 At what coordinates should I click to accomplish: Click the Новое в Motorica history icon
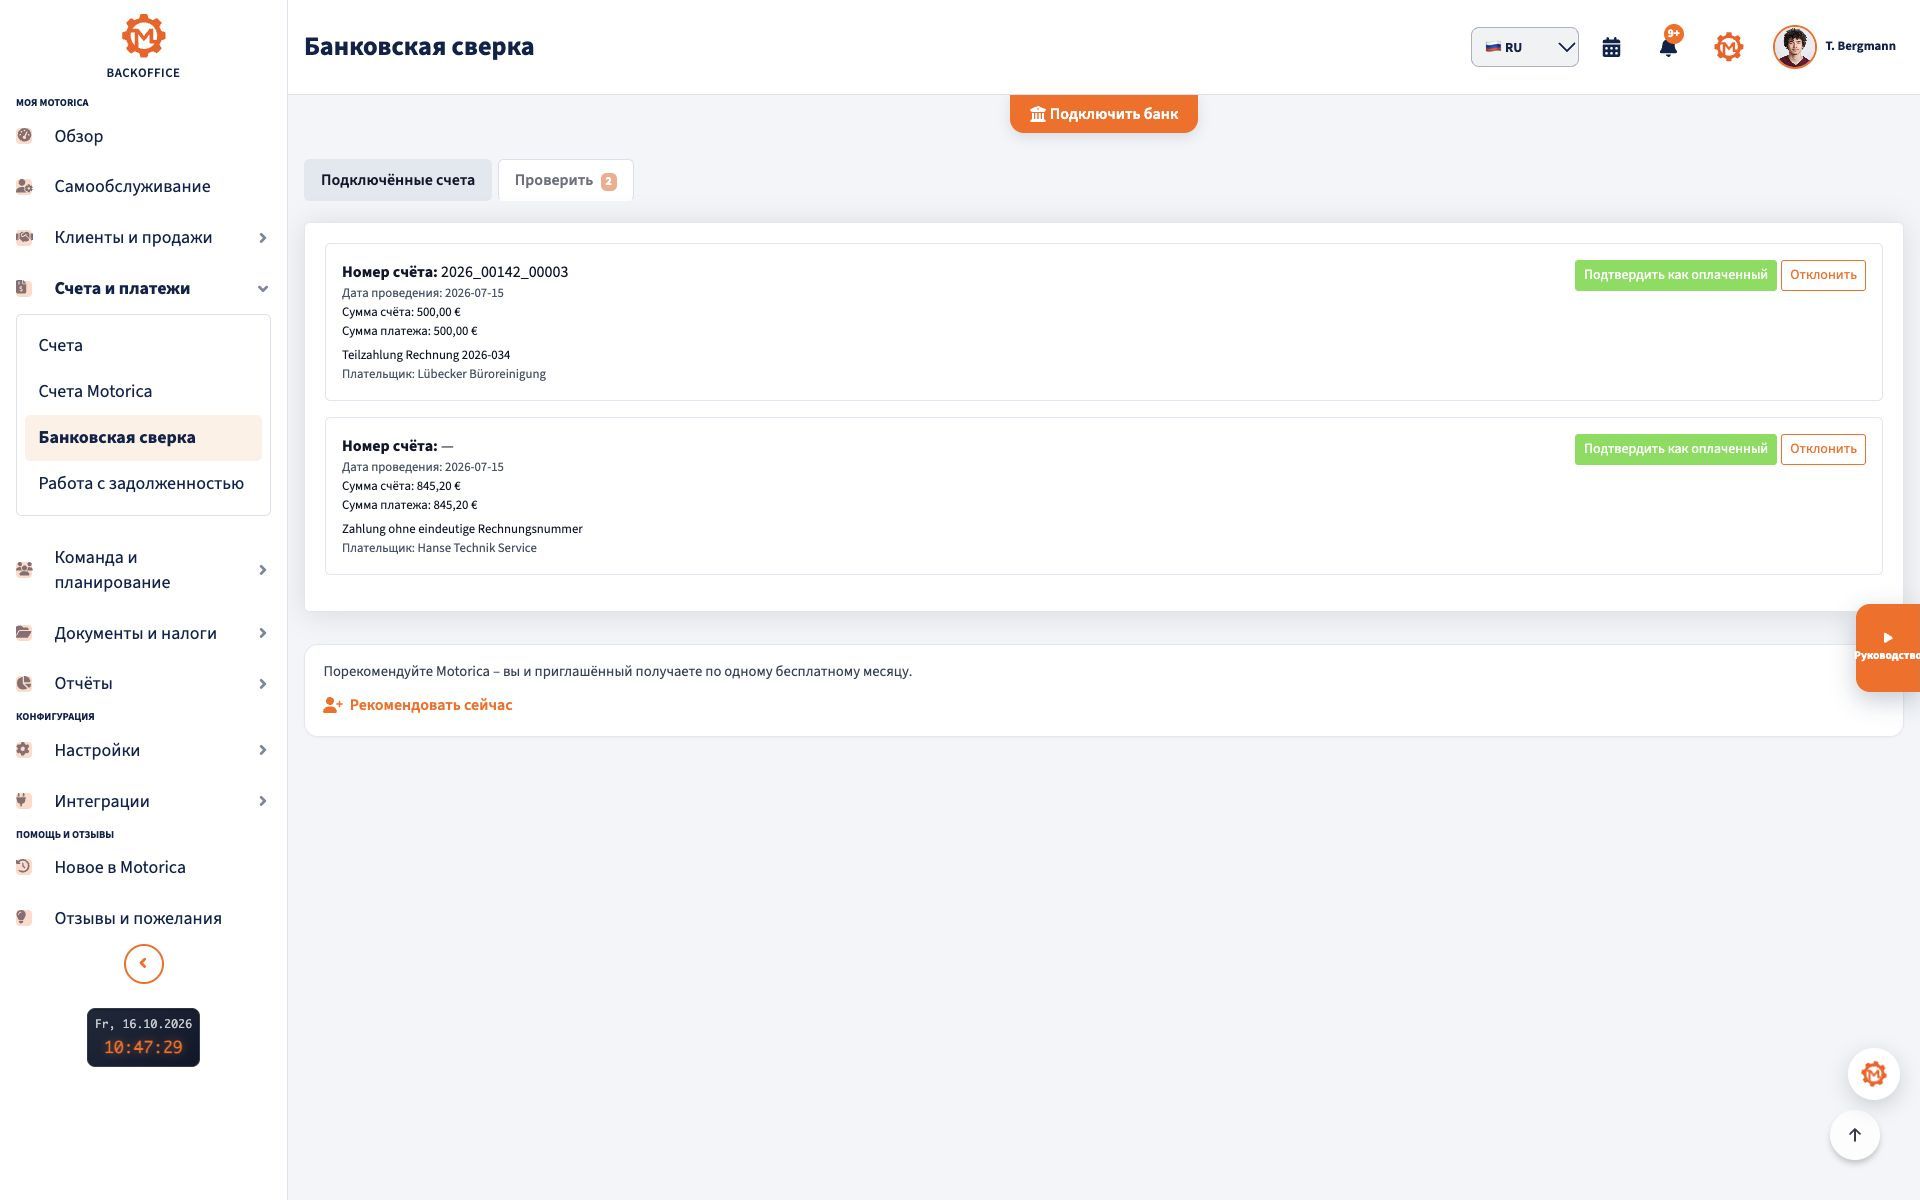click(x=24, y=866)
